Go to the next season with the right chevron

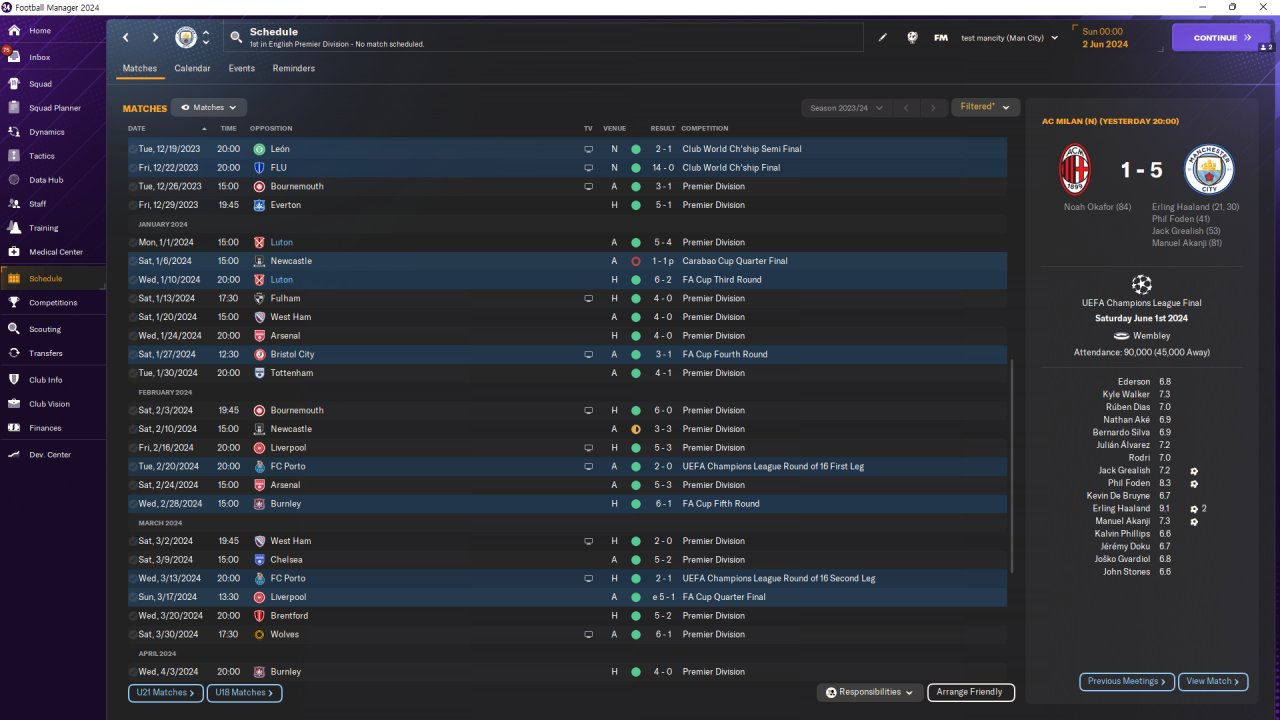pos(932,107)
